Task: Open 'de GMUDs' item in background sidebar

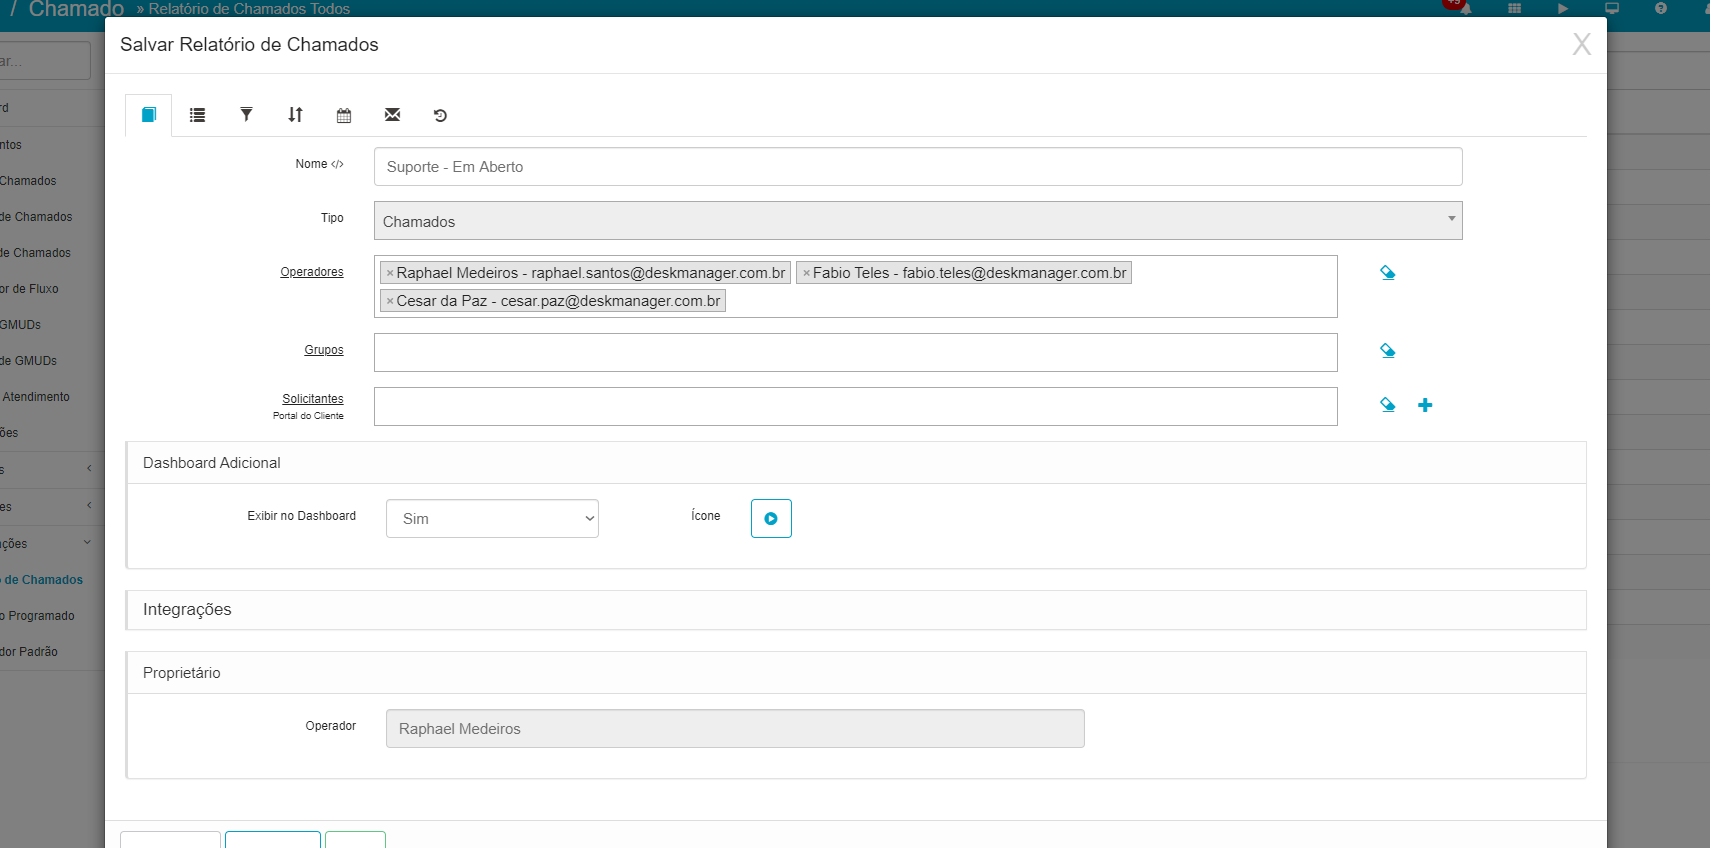Action: (x=29, y=361)
